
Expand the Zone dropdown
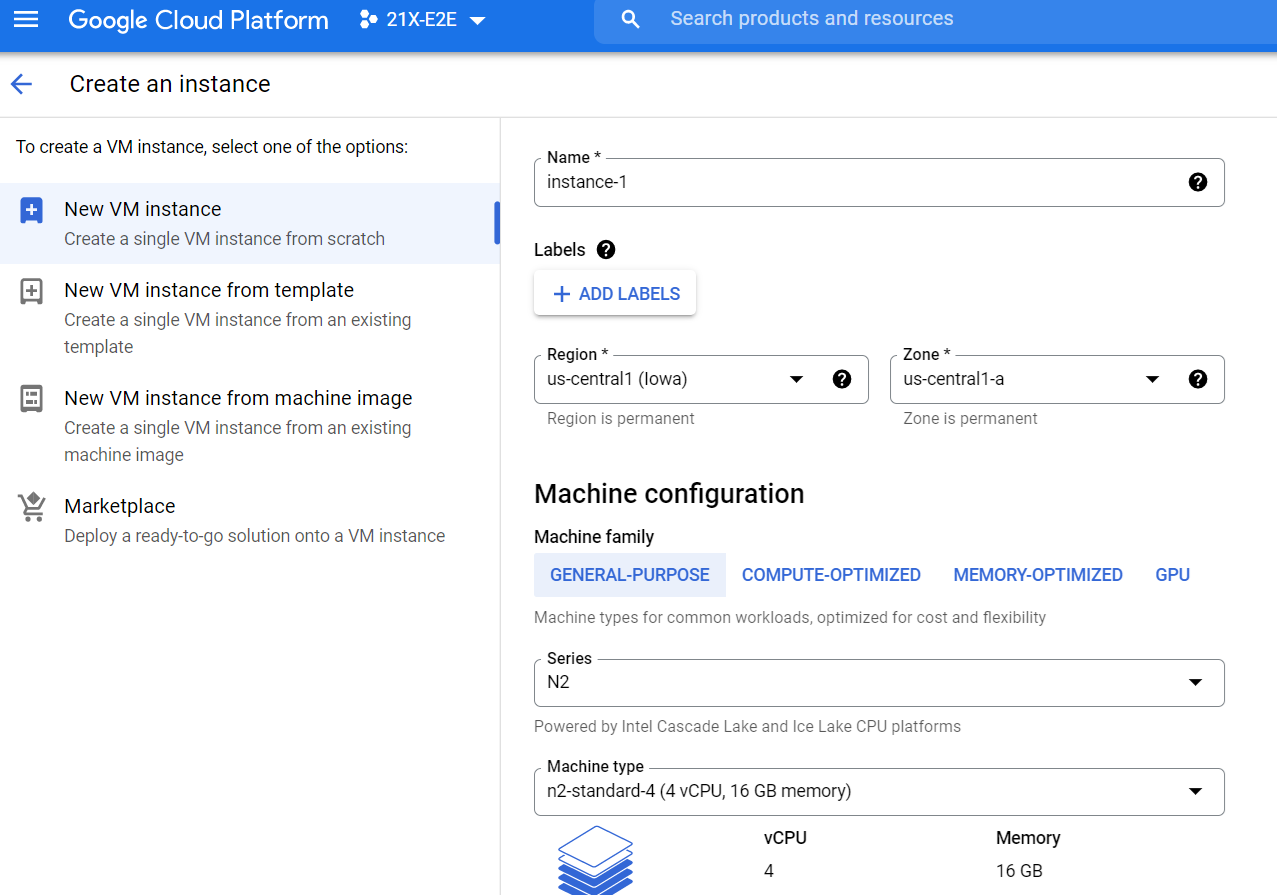point(1152,379)
